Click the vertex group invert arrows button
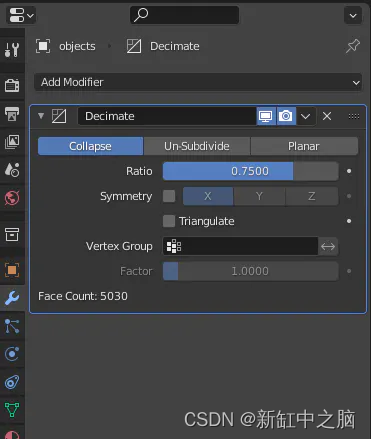The height and width of the screenshot is (439, 371). click(328, 246)
